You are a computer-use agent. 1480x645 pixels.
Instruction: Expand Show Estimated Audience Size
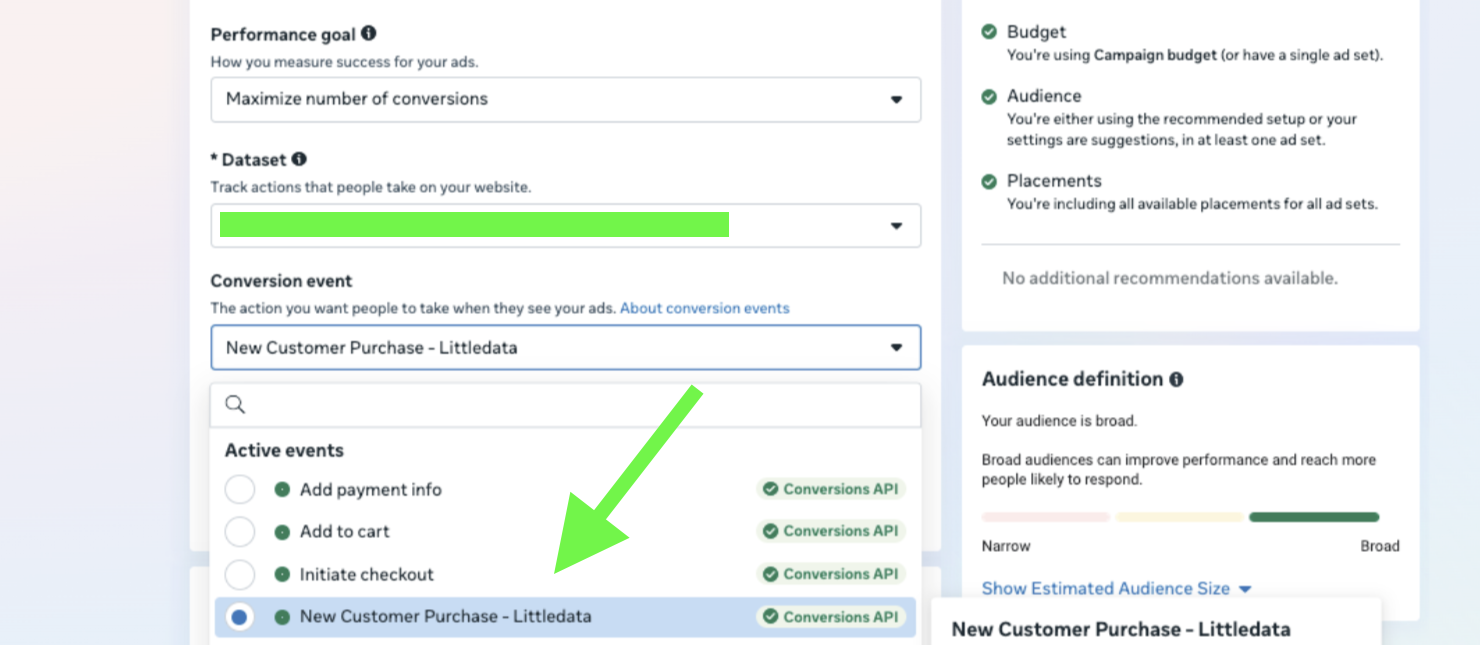(x=1115, y=589)
